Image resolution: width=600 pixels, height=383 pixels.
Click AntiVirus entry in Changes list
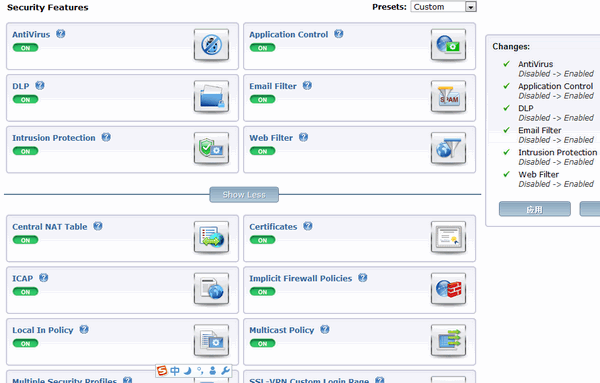pos(535,64)
